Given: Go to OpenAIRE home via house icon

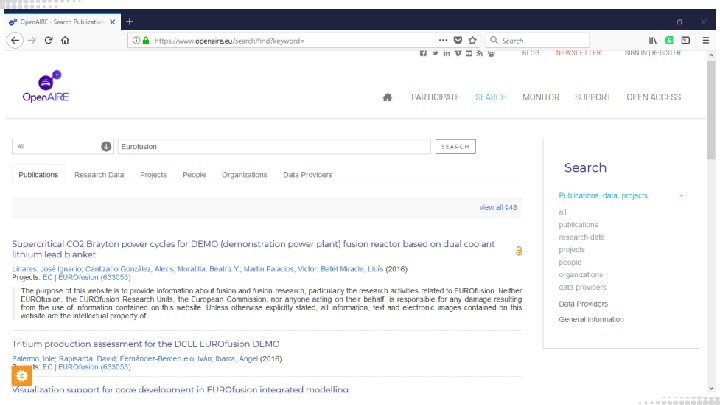Looking at the screenshot, I should tap(387, 97).
